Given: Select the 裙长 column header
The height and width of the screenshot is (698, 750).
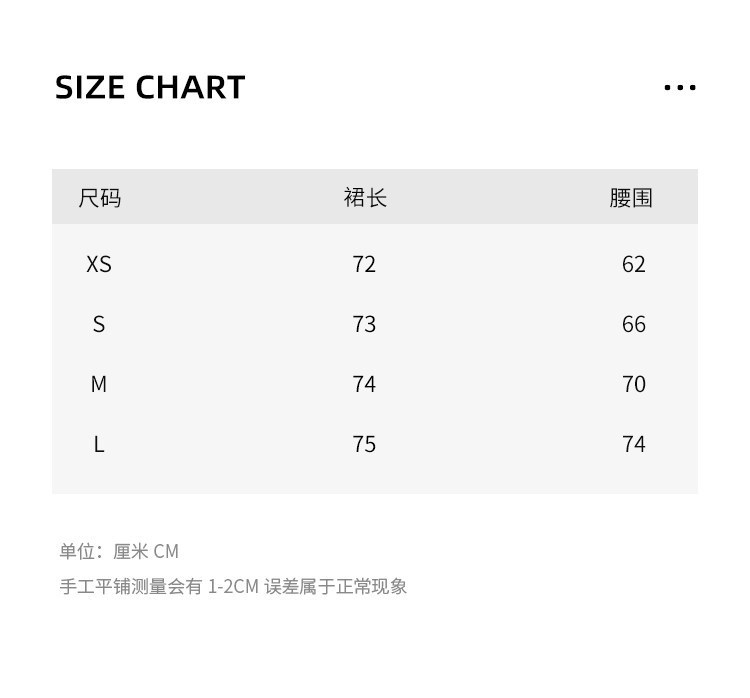Looking at the screenshot, I should [365, 198].
